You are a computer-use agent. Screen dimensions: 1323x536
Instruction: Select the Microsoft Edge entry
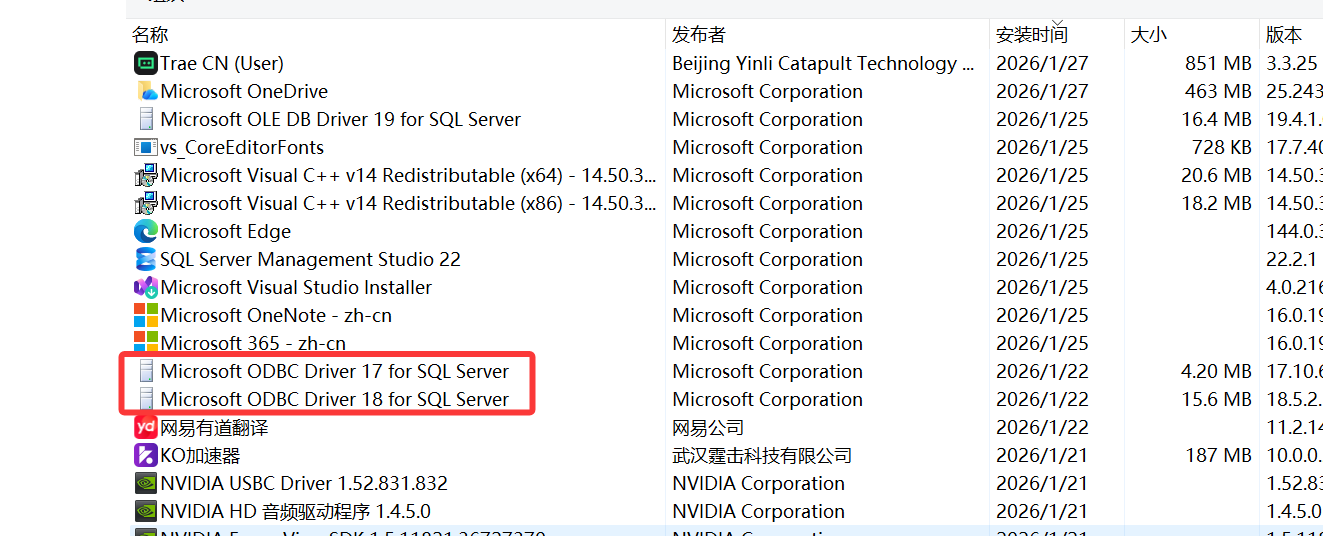pos(226,231)
